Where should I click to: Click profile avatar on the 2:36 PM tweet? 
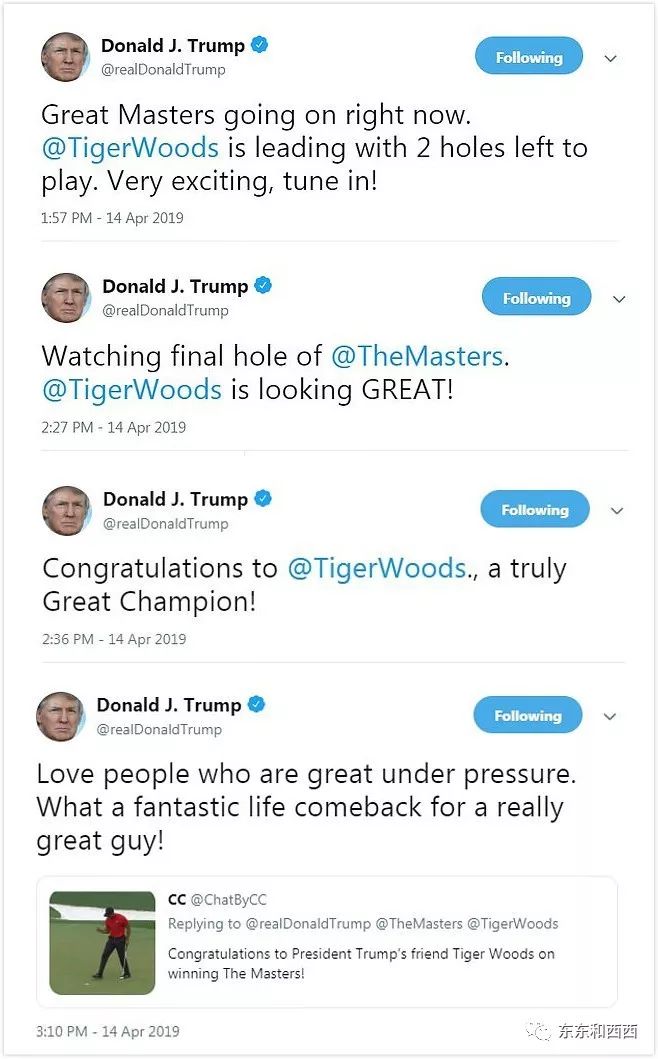coord(67,511)
